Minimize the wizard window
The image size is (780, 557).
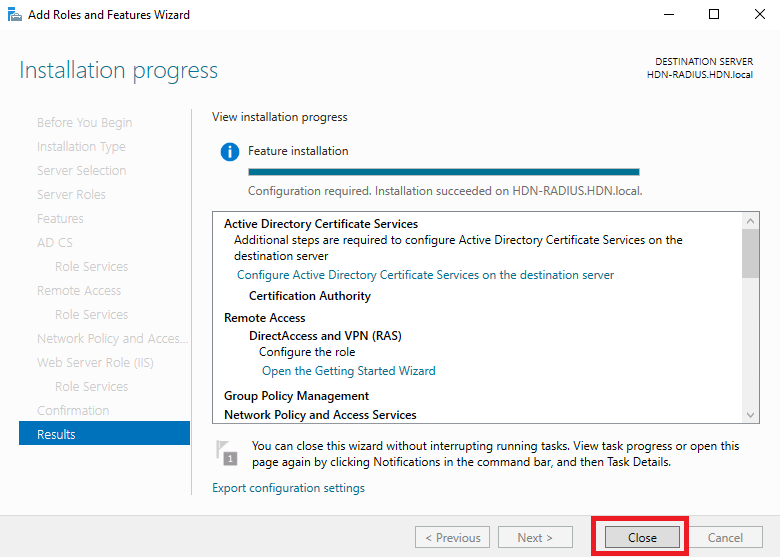point(669,14)
